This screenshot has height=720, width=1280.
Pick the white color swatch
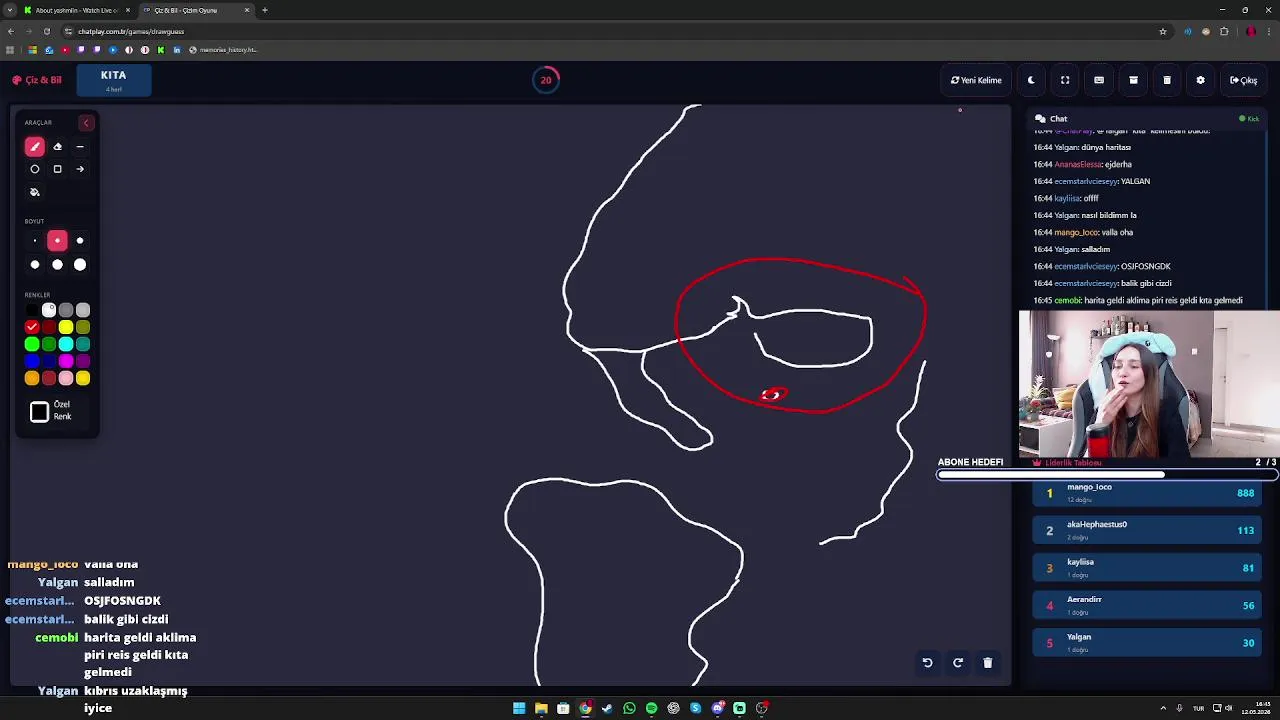(x=49, y=310)
